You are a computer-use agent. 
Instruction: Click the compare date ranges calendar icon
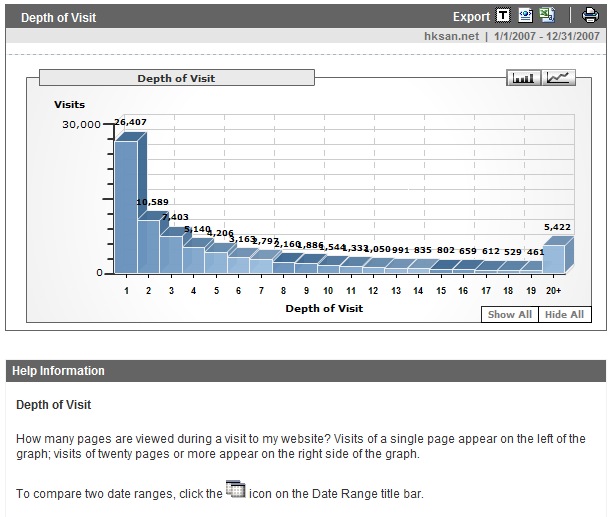point(235,489)
